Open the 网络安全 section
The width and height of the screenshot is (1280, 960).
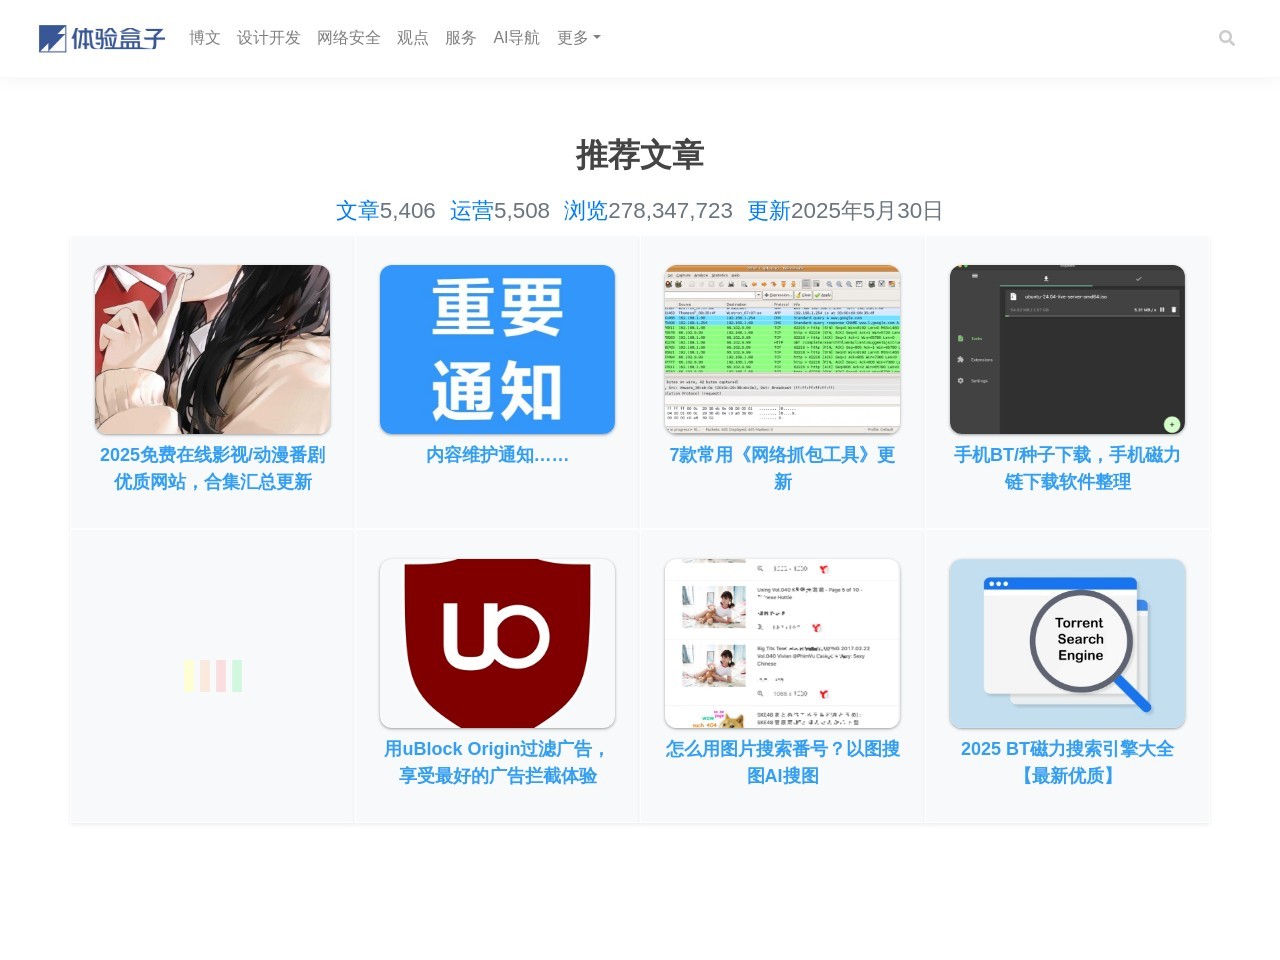pyautogui.click(x=348, y=38)
